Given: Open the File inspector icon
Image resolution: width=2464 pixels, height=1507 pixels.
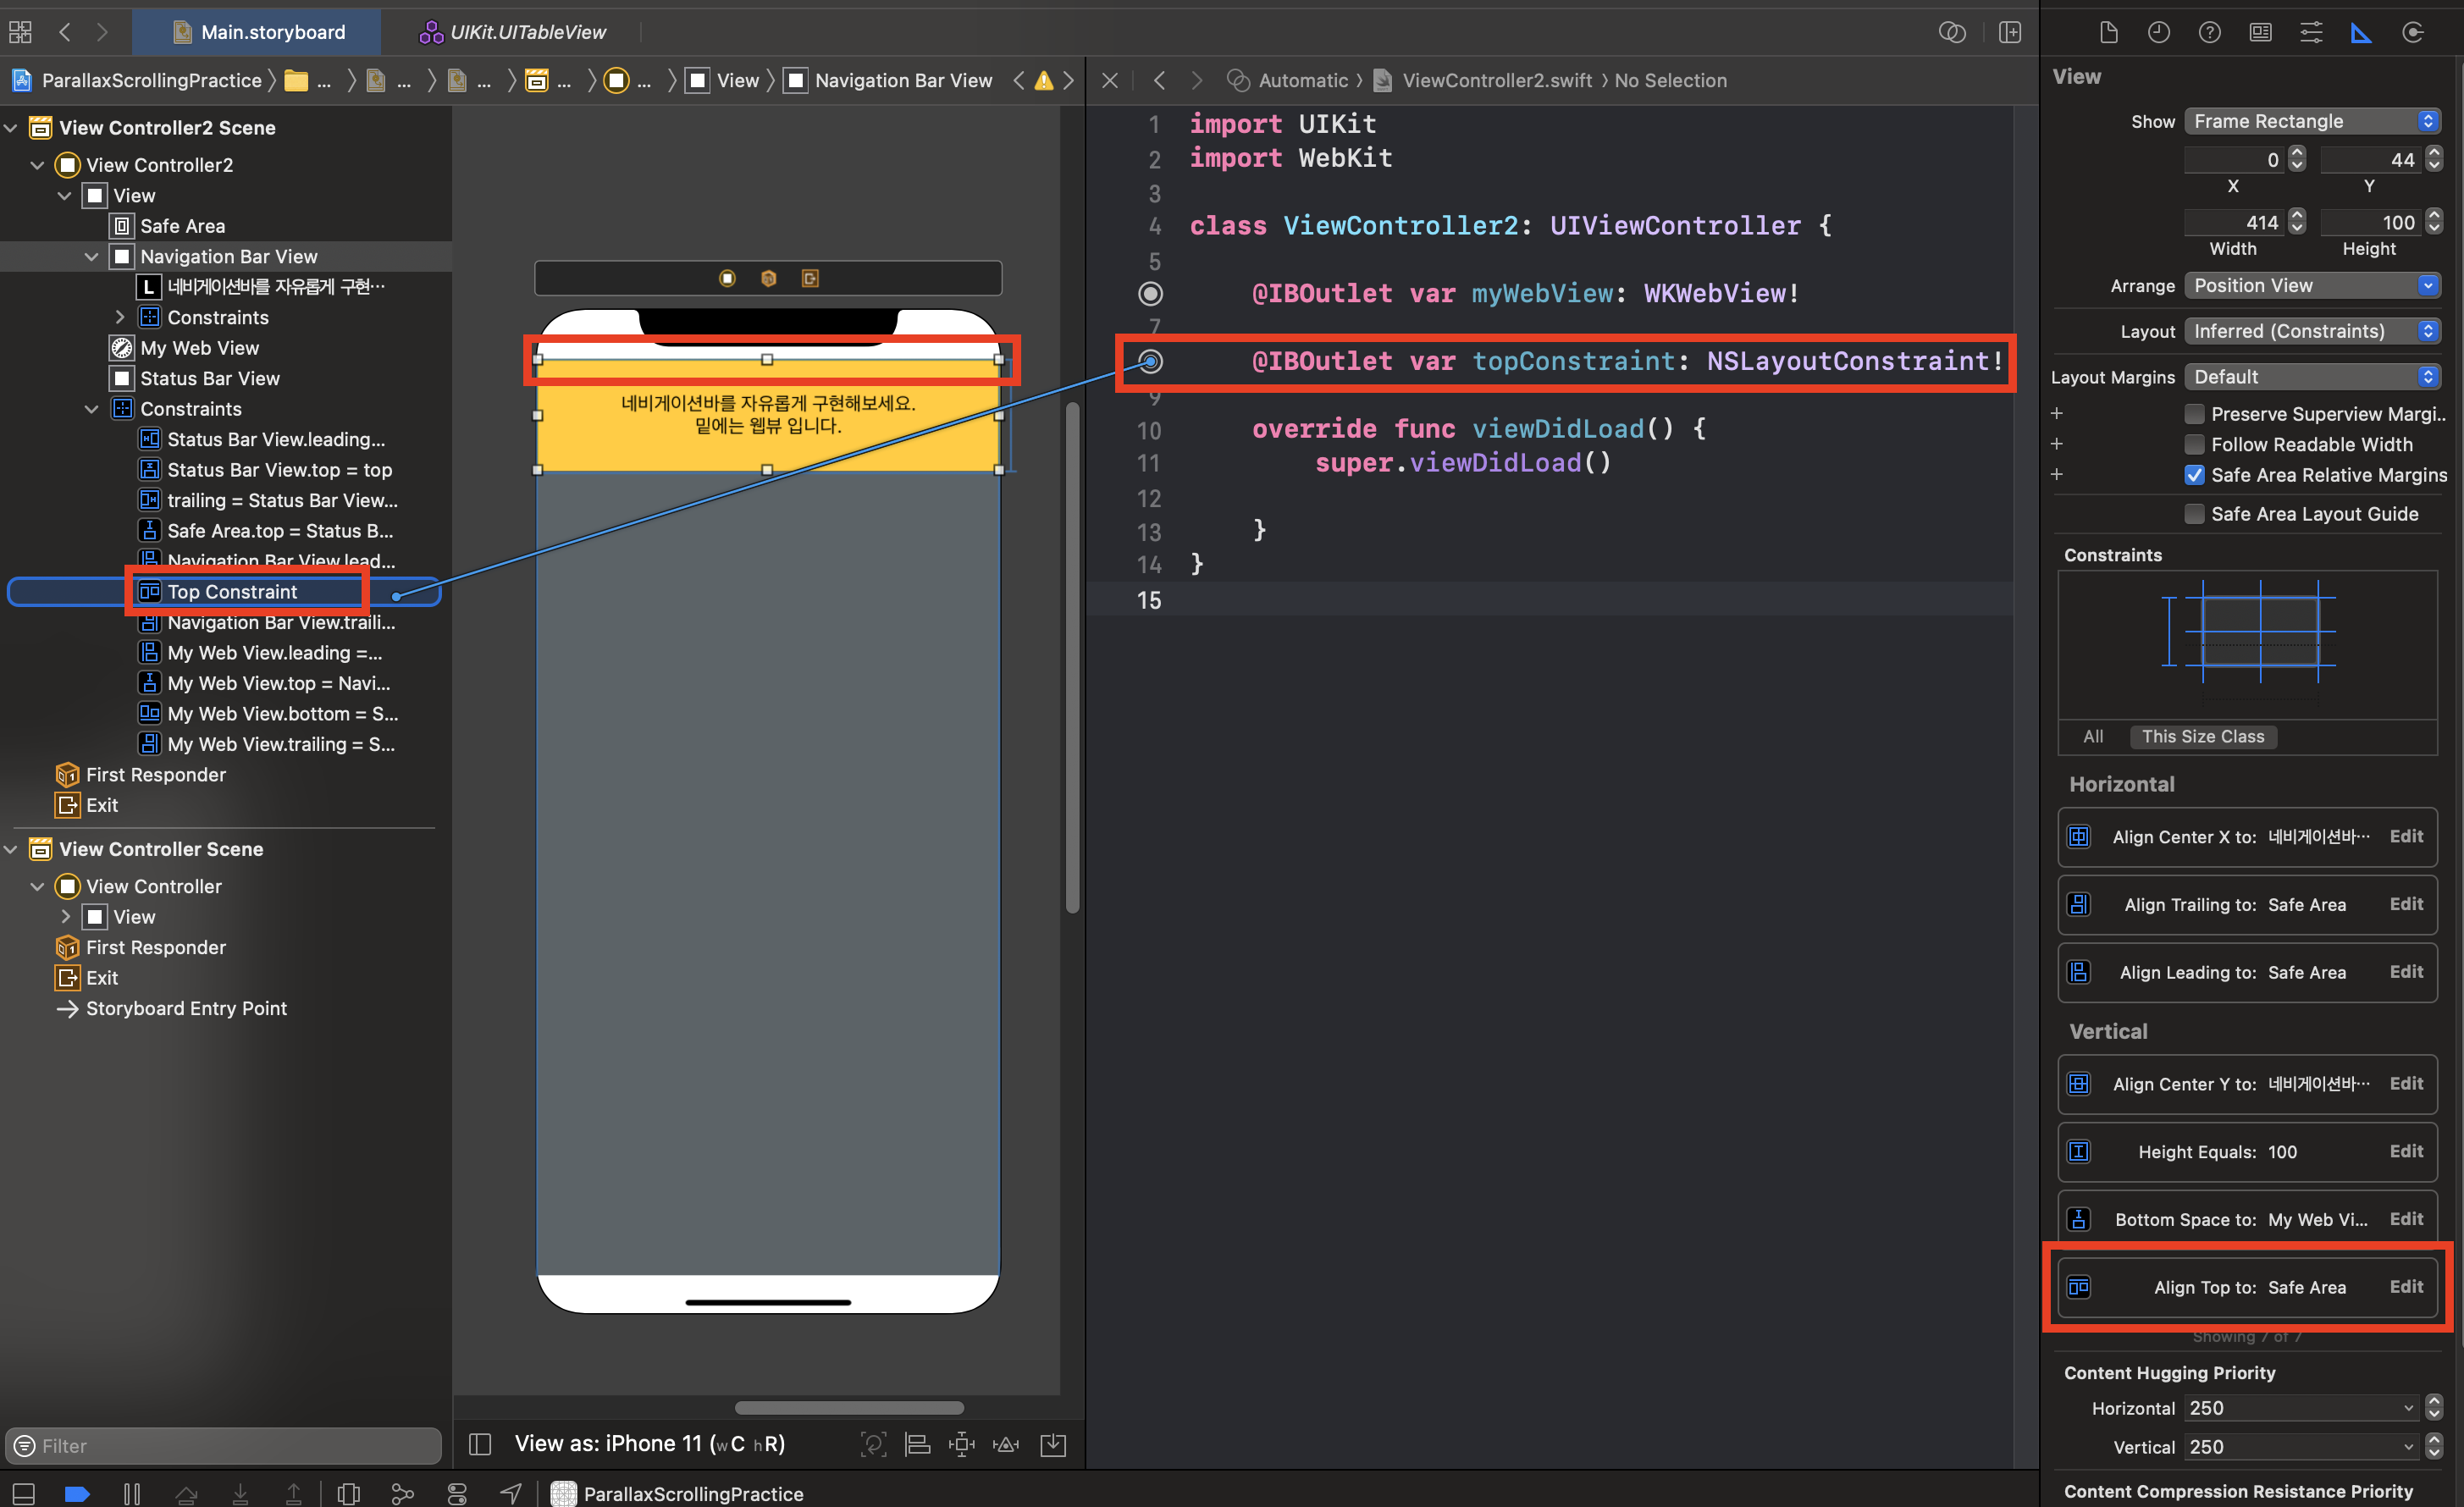Looking at the screenshot, I should pos(2108,33).
